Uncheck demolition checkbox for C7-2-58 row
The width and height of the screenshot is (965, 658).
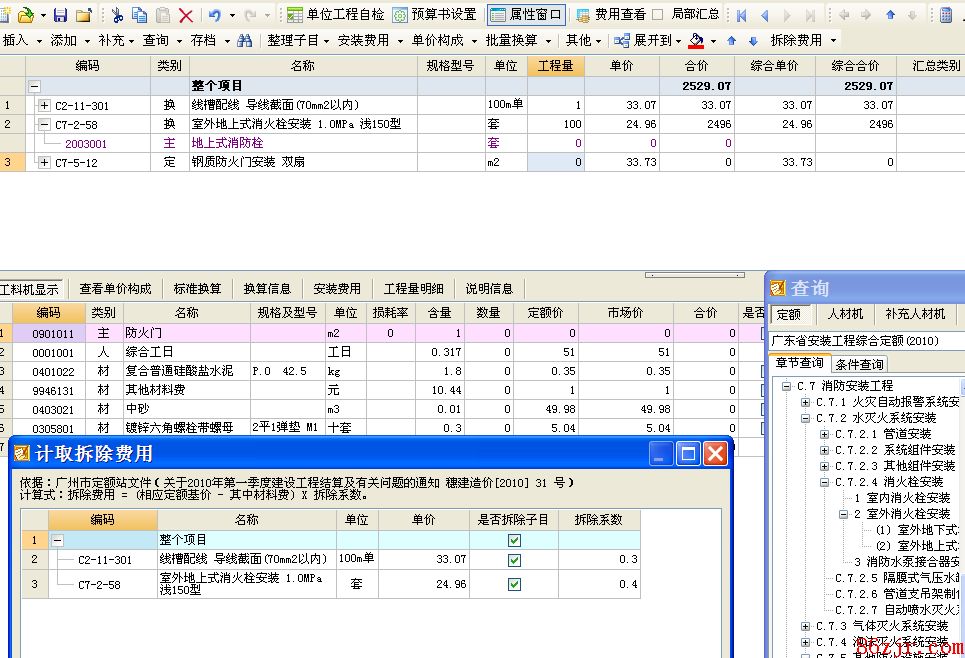(x=514, y=584)
